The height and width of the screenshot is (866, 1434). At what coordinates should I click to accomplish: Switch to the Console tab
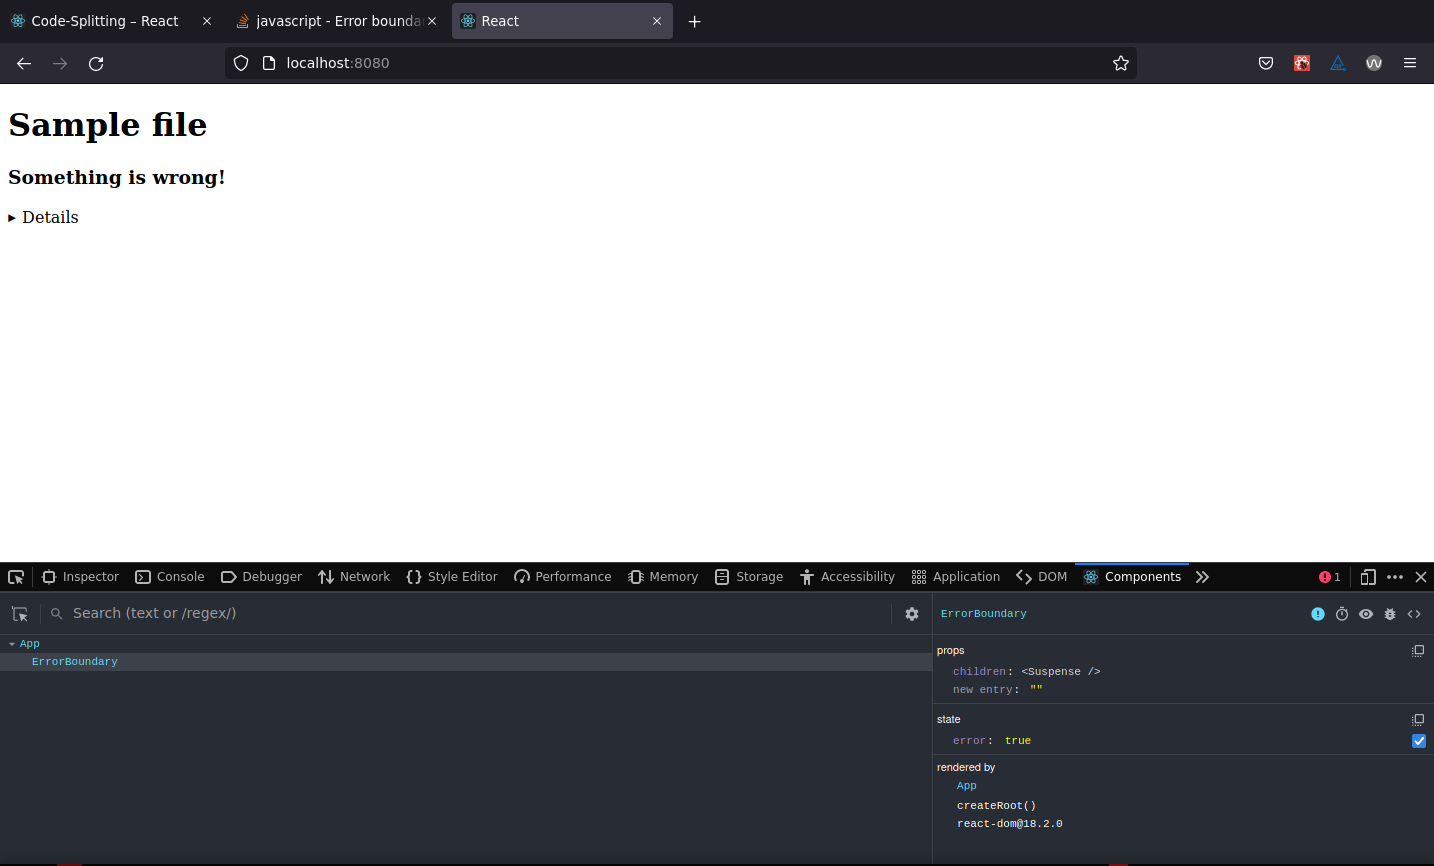[170, 577]
